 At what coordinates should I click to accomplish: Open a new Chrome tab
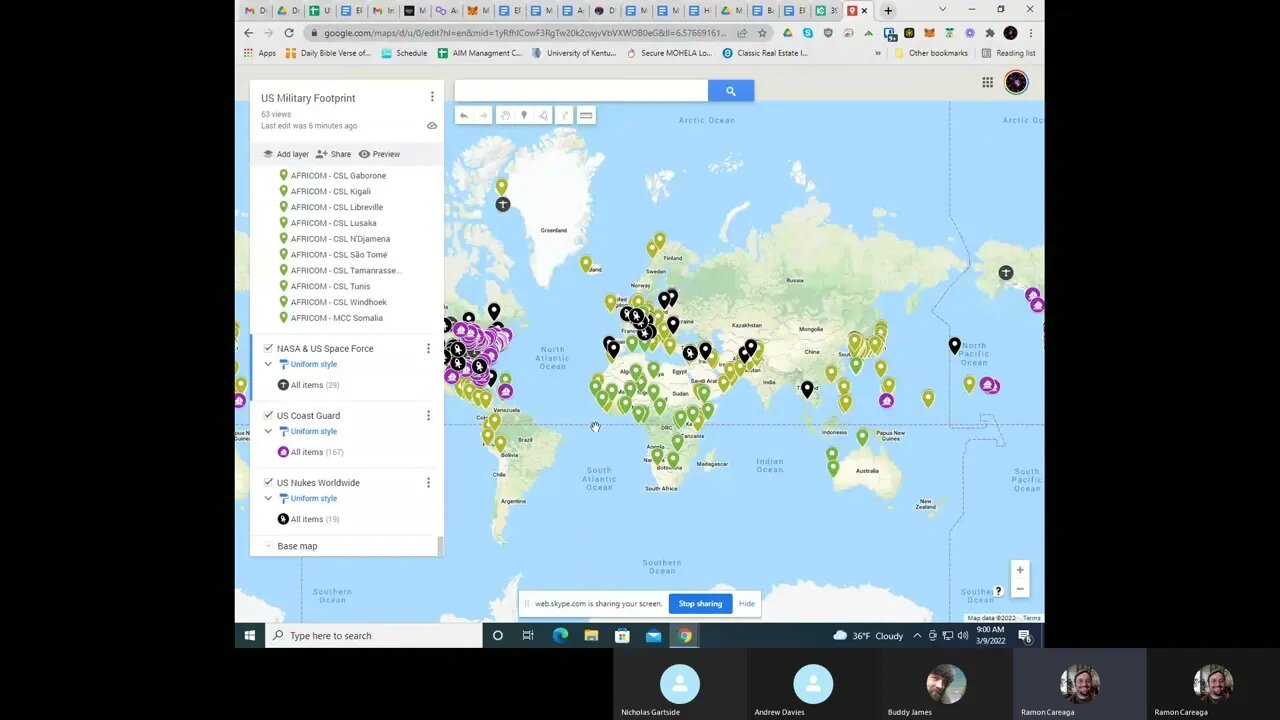tap(888, 11)
